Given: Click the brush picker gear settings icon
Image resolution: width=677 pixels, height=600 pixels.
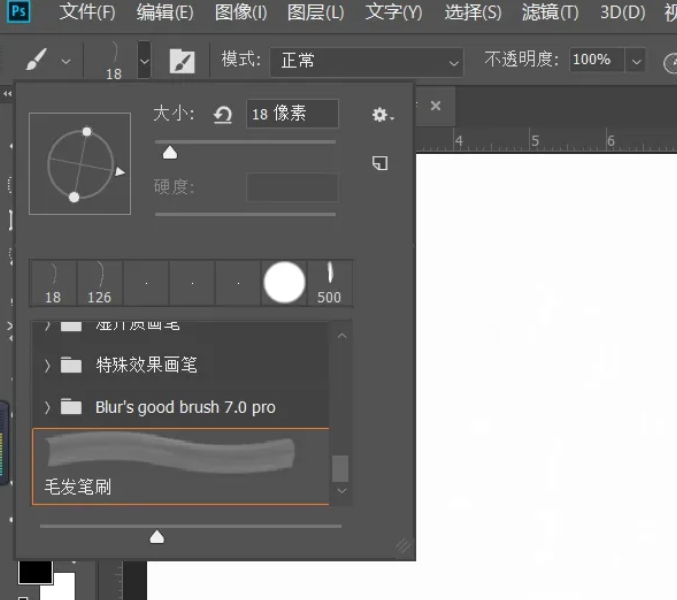Looking at the screenshot, I should tap(381, 115).
